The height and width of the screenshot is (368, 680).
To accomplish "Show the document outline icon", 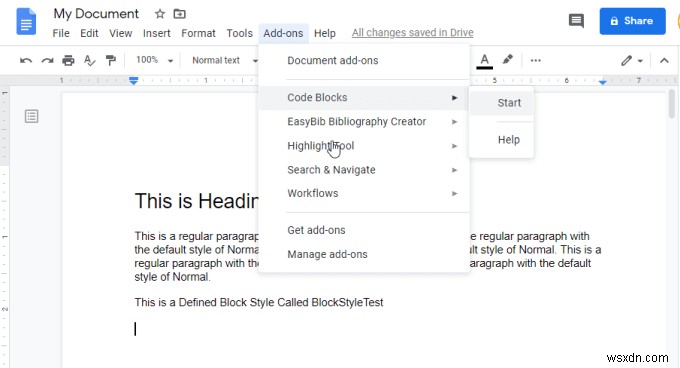I will coord(31,116).
